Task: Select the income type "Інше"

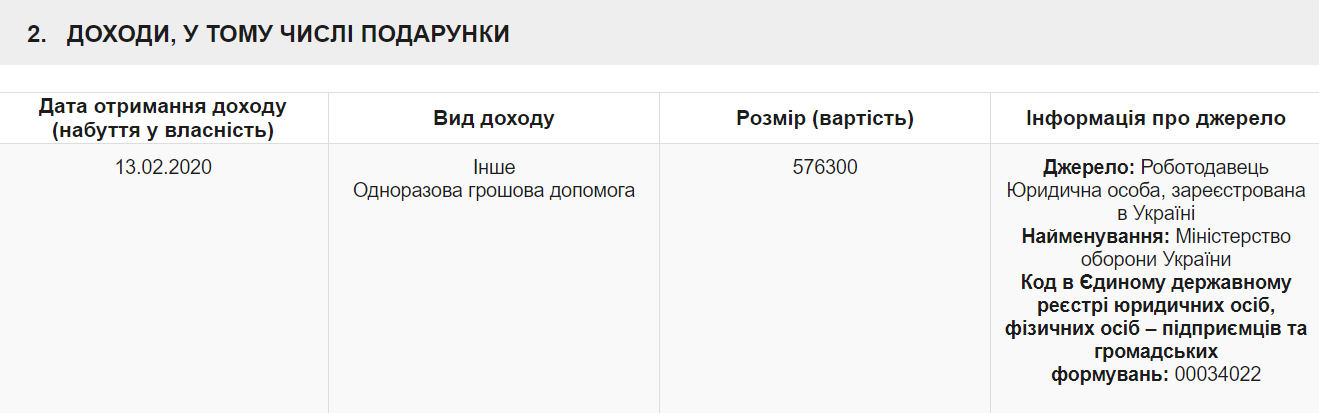Action: 494,167
